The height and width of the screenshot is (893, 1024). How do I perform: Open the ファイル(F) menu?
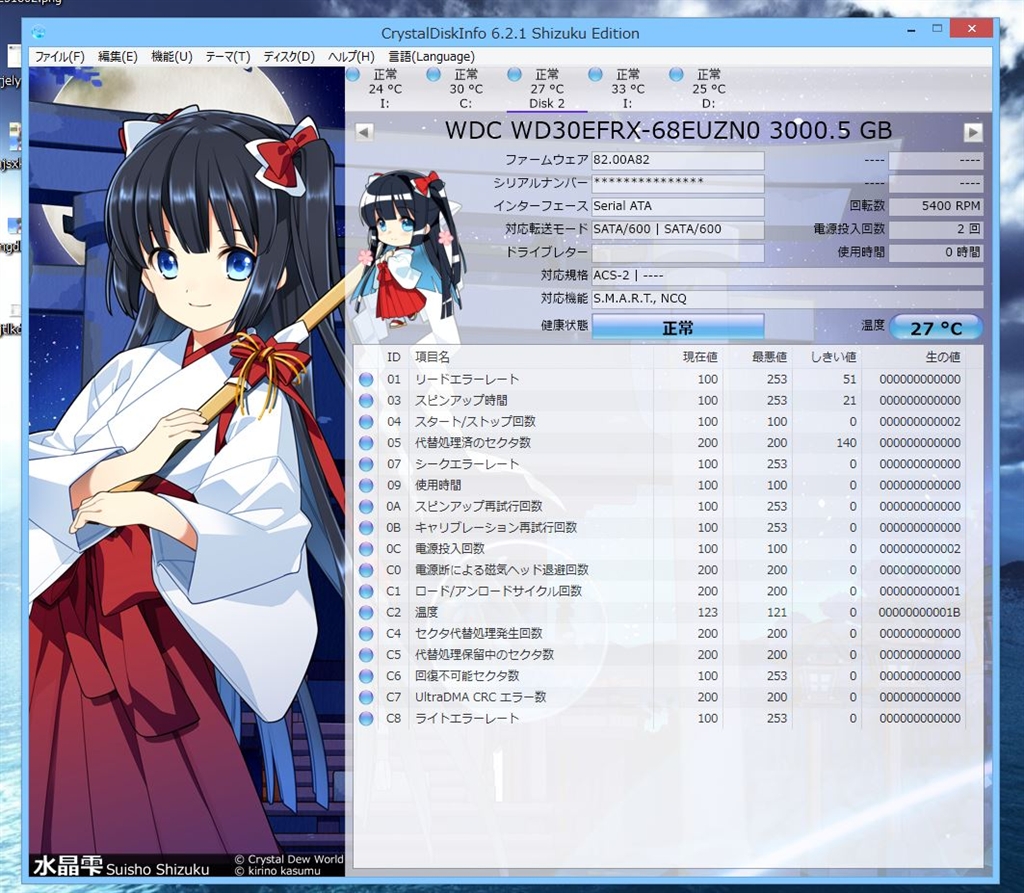click(59, 57)
